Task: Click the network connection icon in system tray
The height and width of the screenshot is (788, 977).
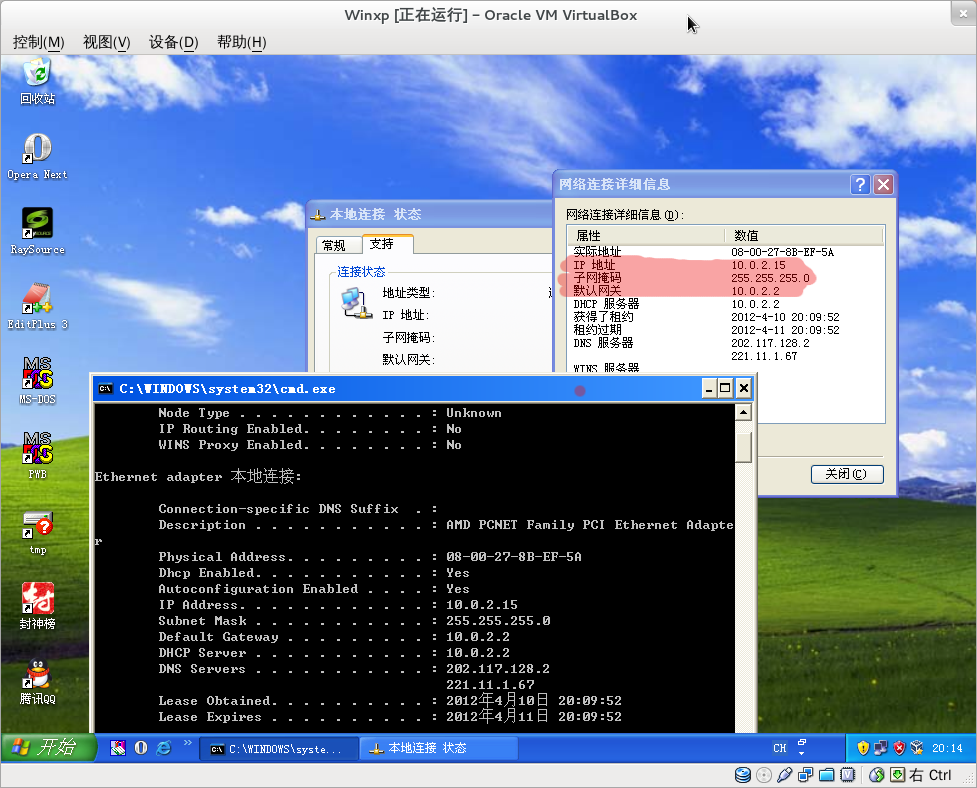Action: (x=881, y=748)
